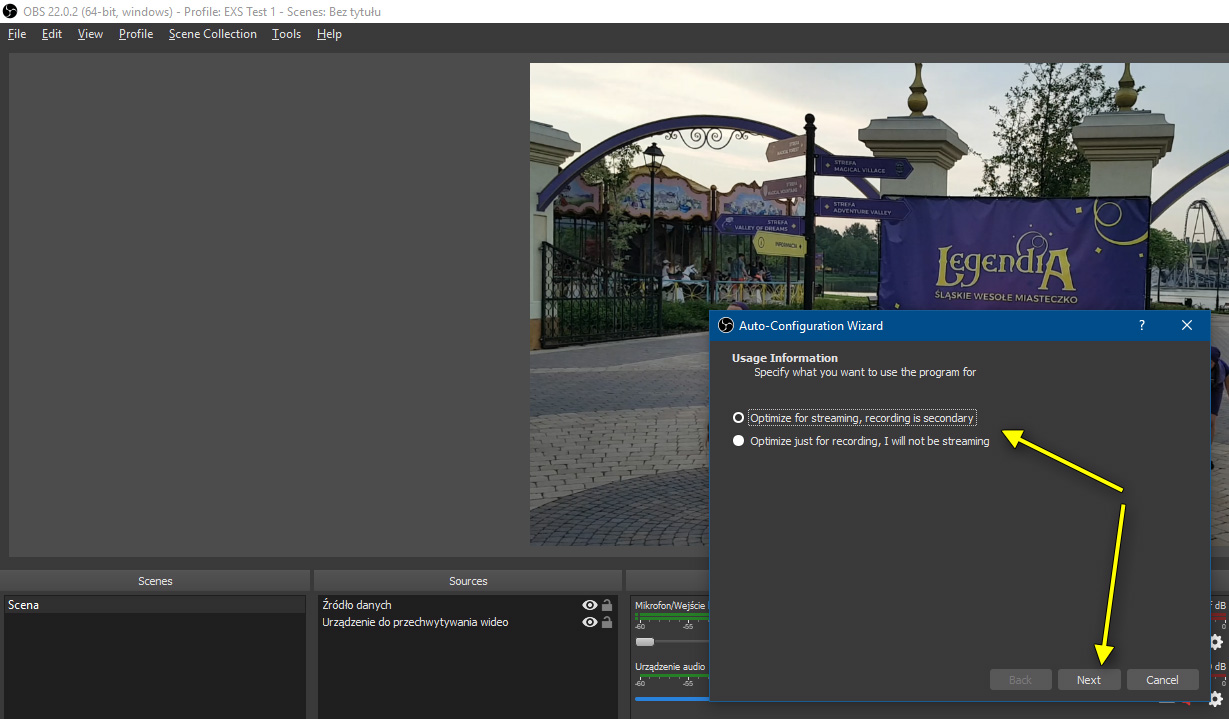Hide the Źródło danych source with its eye icon
The height and width of the screenshot is (719, 1229).
point(590,605)
